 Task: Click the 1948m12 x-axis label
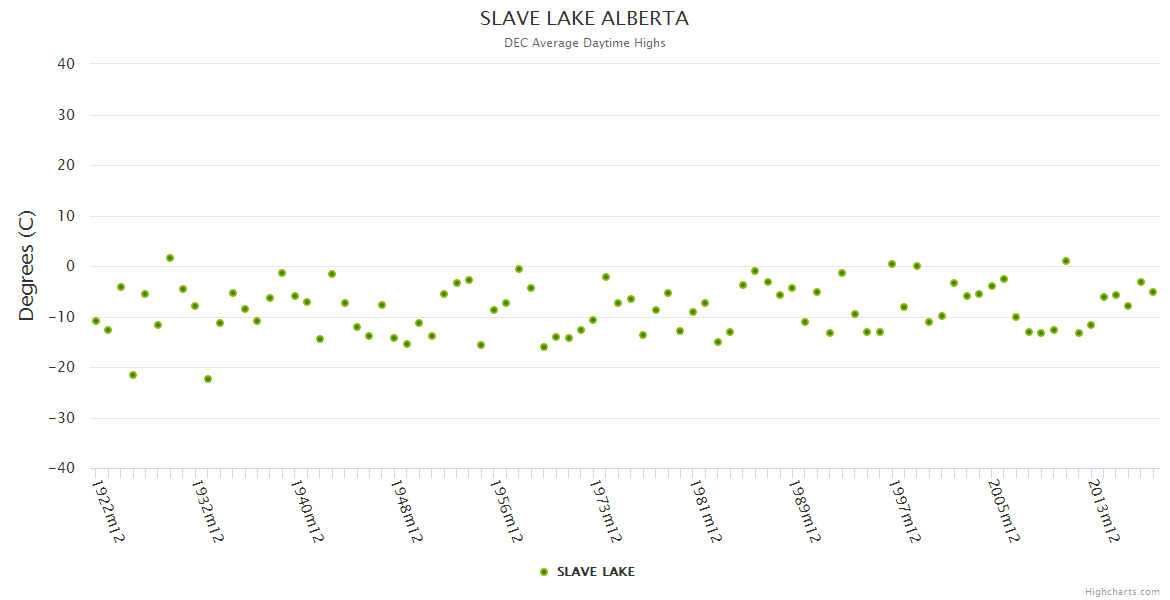(406, 511)
